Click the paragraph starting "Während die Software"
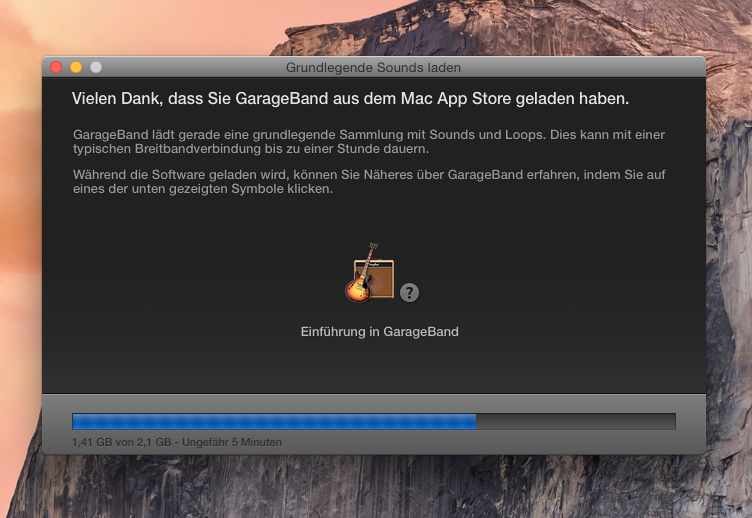 (x=369, y=181)
